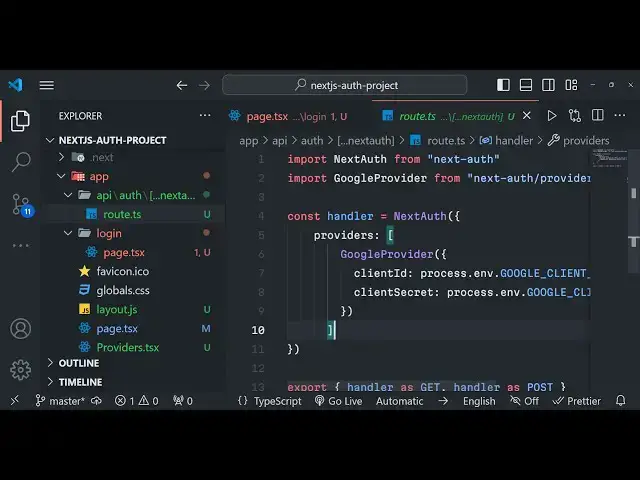
Task: Close the route.ts tab
Action: [527, 116]
